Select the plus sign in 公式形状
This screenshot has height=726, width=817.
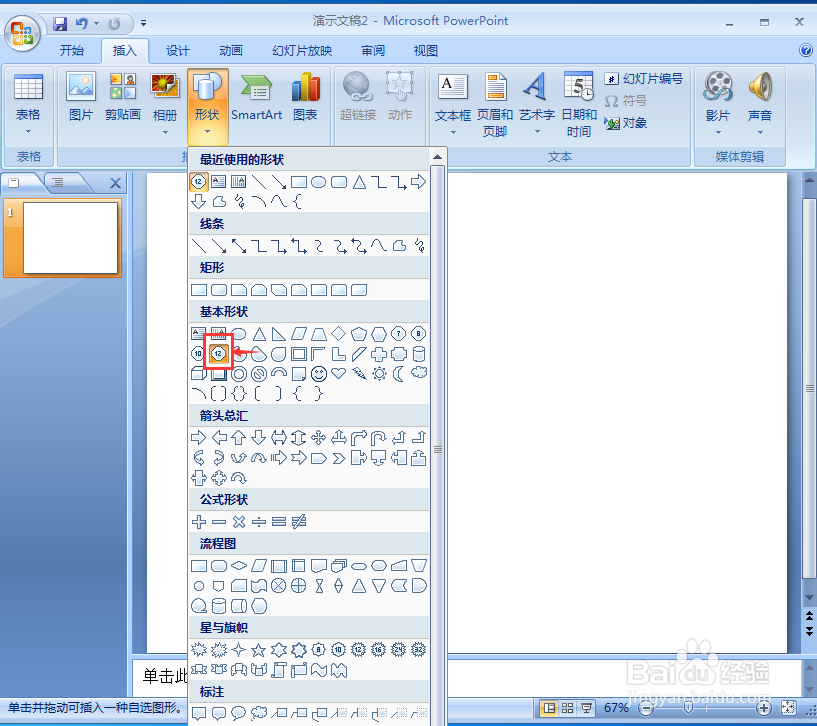pyautogui.click(x=199, y=522)
